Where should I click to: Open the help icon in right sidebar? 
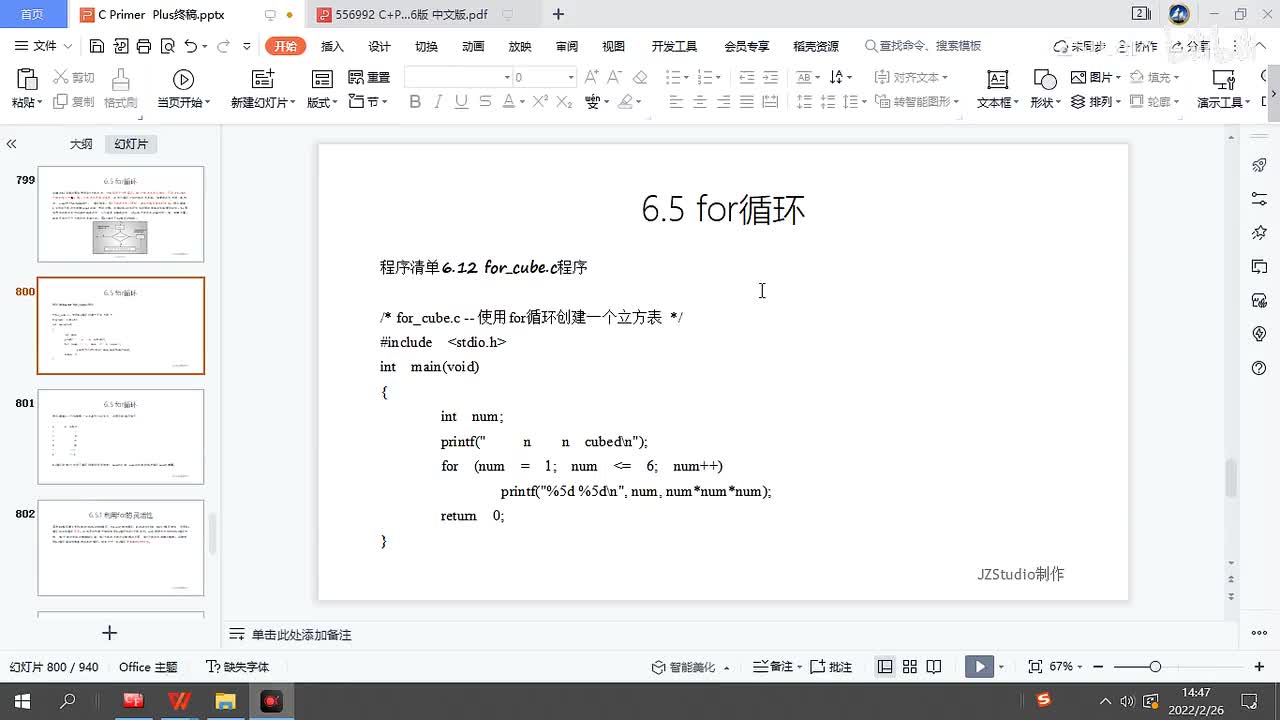pyautogui.click(x=1259, y=368)
